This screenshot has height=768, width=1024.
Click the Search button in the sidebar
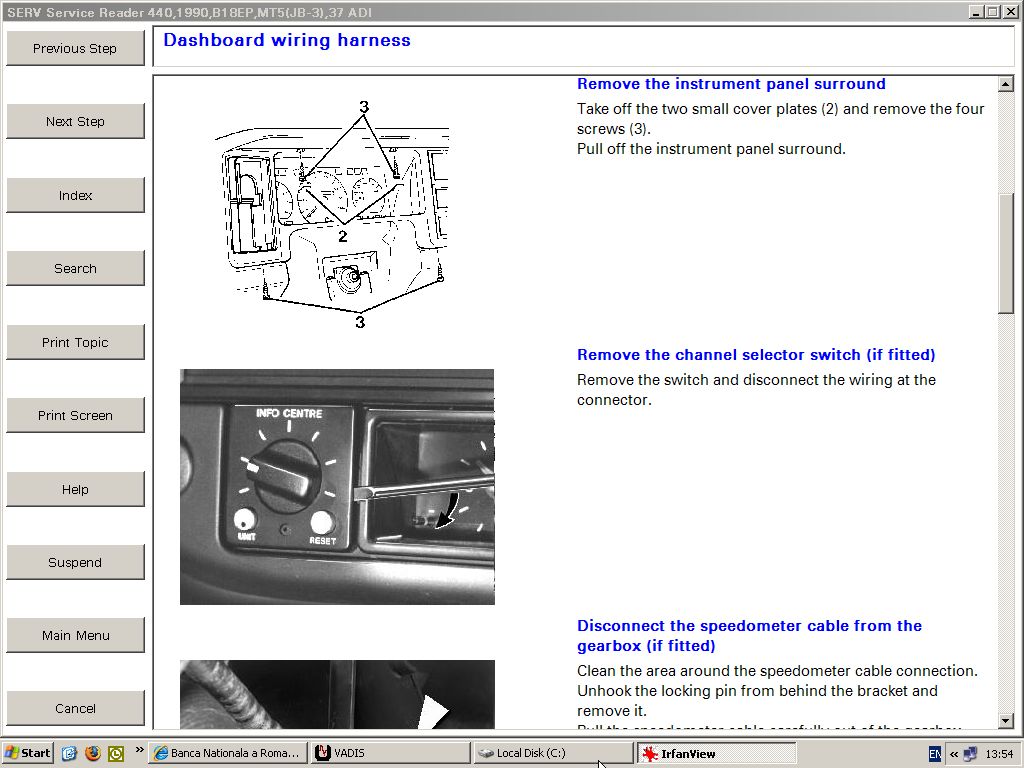[x=75, y=268]
